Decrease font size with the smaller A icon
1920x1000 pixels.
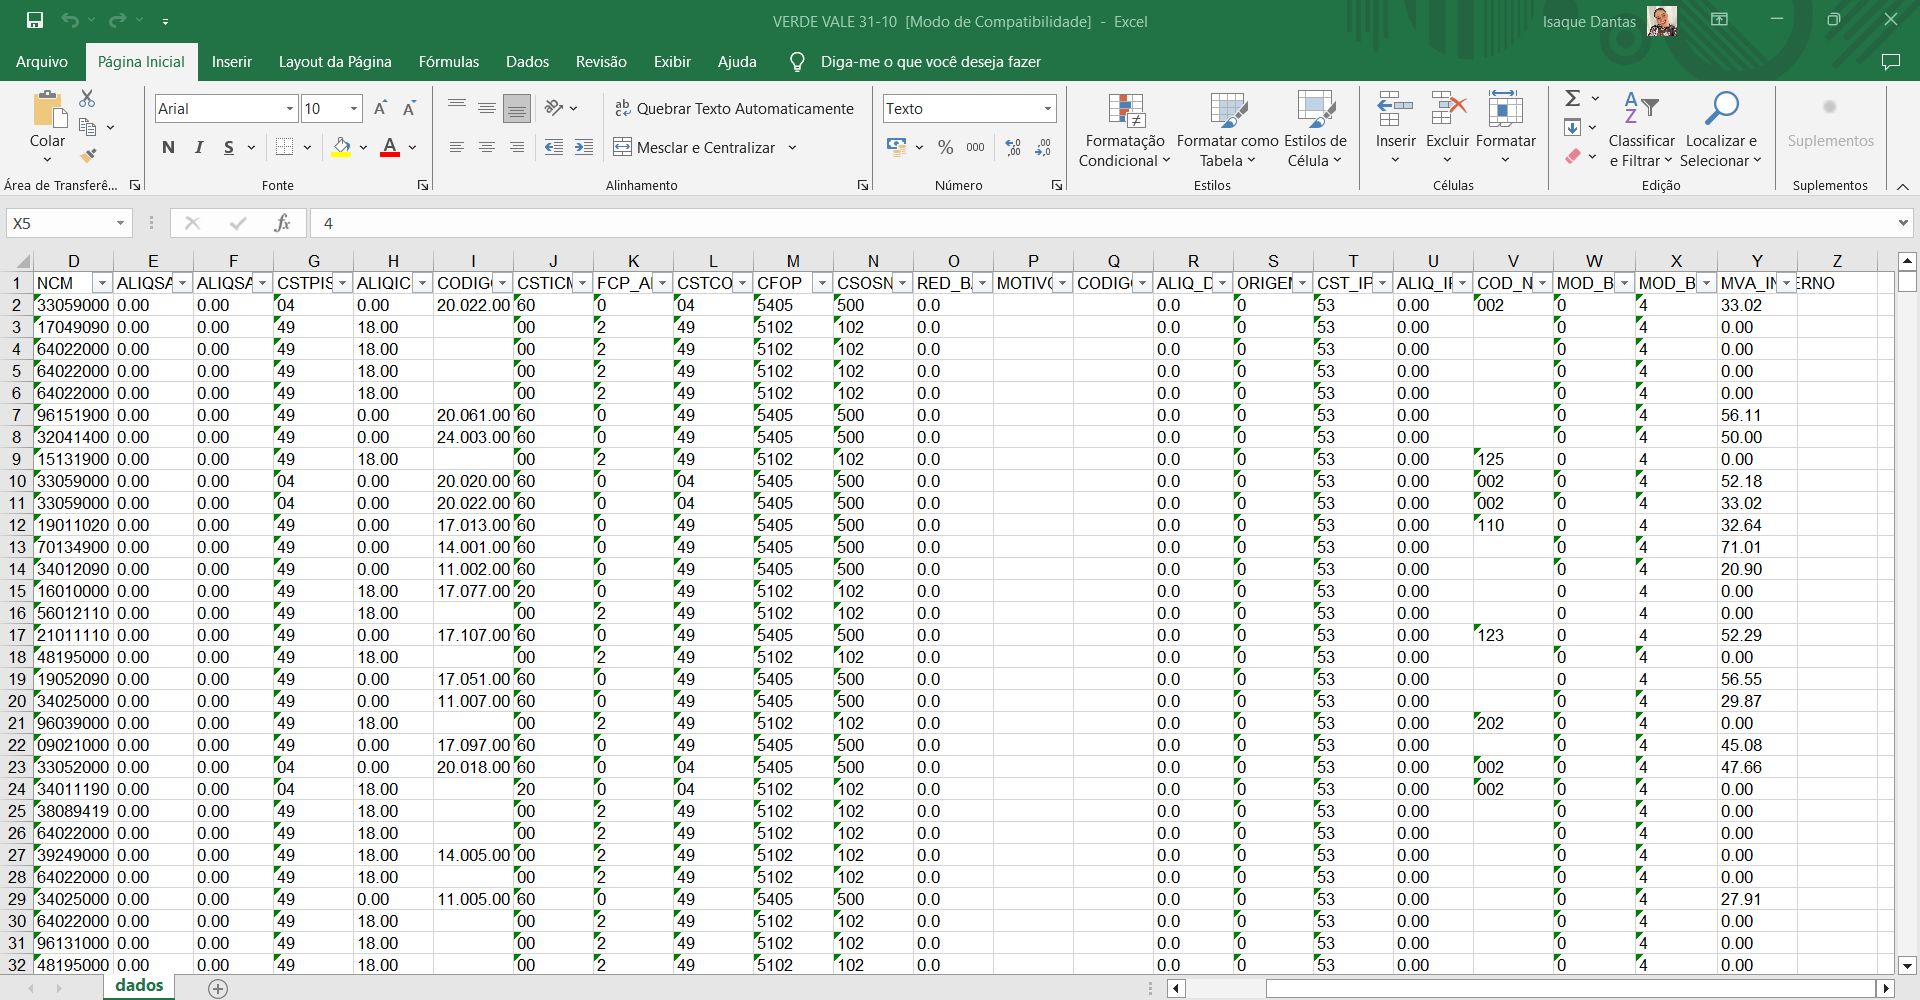tap(409, 108)
